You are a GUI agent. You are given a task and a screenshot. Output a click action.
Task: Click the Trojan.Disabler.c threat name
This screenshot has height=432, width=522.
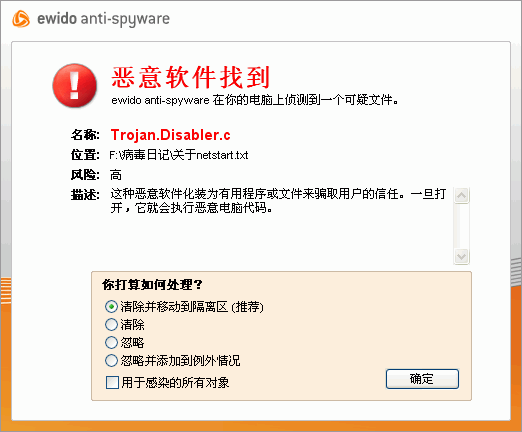[170, 135]
